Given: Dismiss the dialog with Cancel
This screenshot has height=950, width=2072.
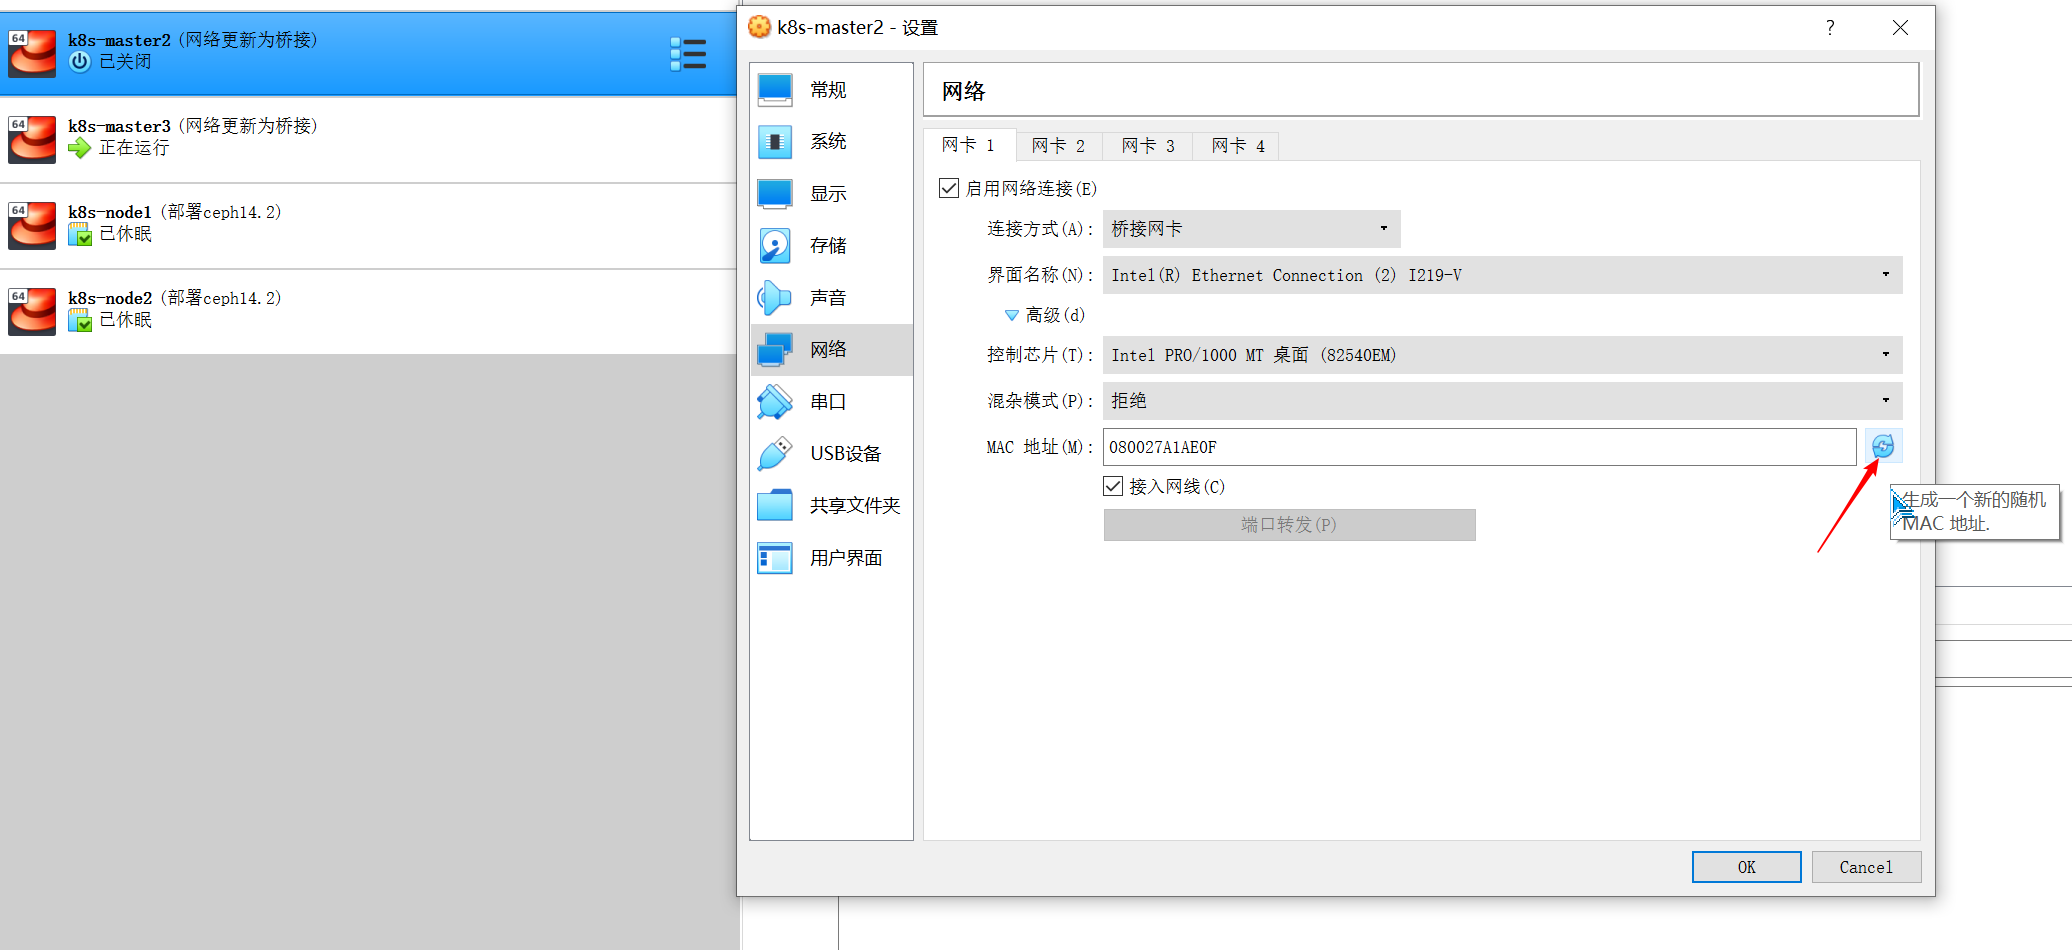Looking at the screenshot, I should [1866, 866].
